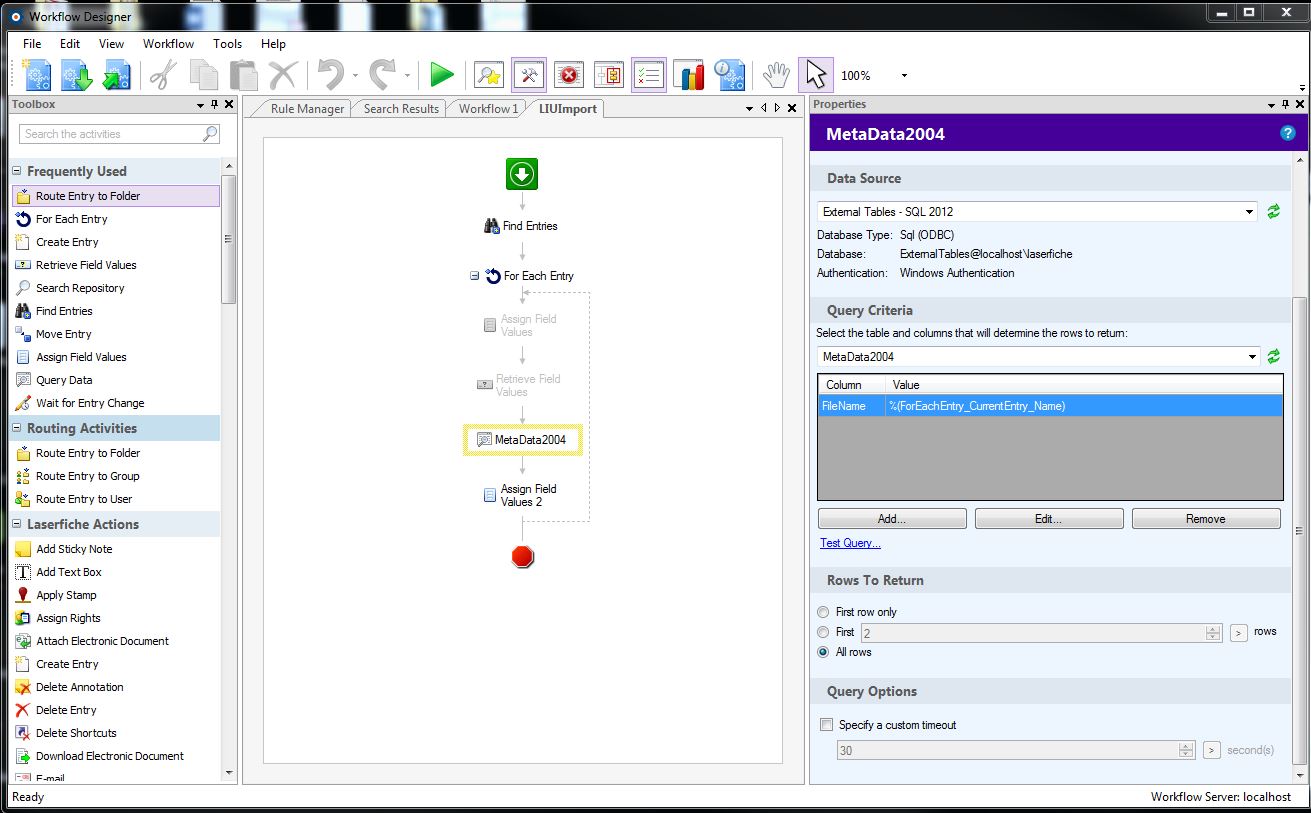Select the First row only radio button

click(823, 612)
